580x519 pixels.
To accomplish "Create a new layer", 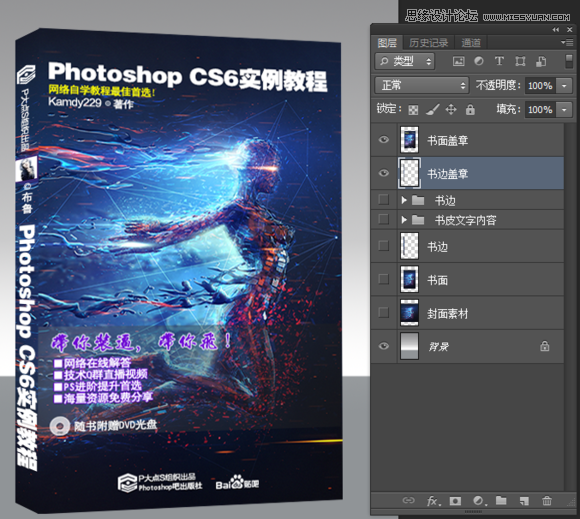I will [x=524, y=501].
